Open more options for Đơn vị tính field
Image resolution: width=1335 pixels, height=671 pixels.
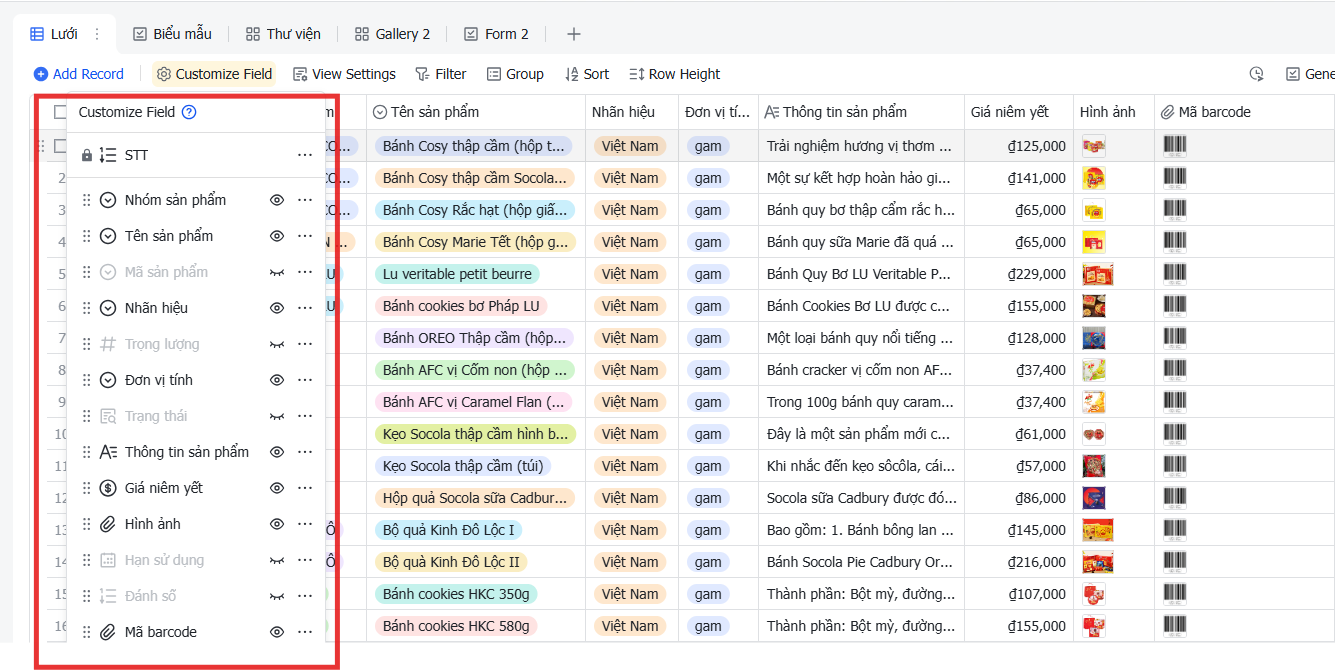coord(305,380)
